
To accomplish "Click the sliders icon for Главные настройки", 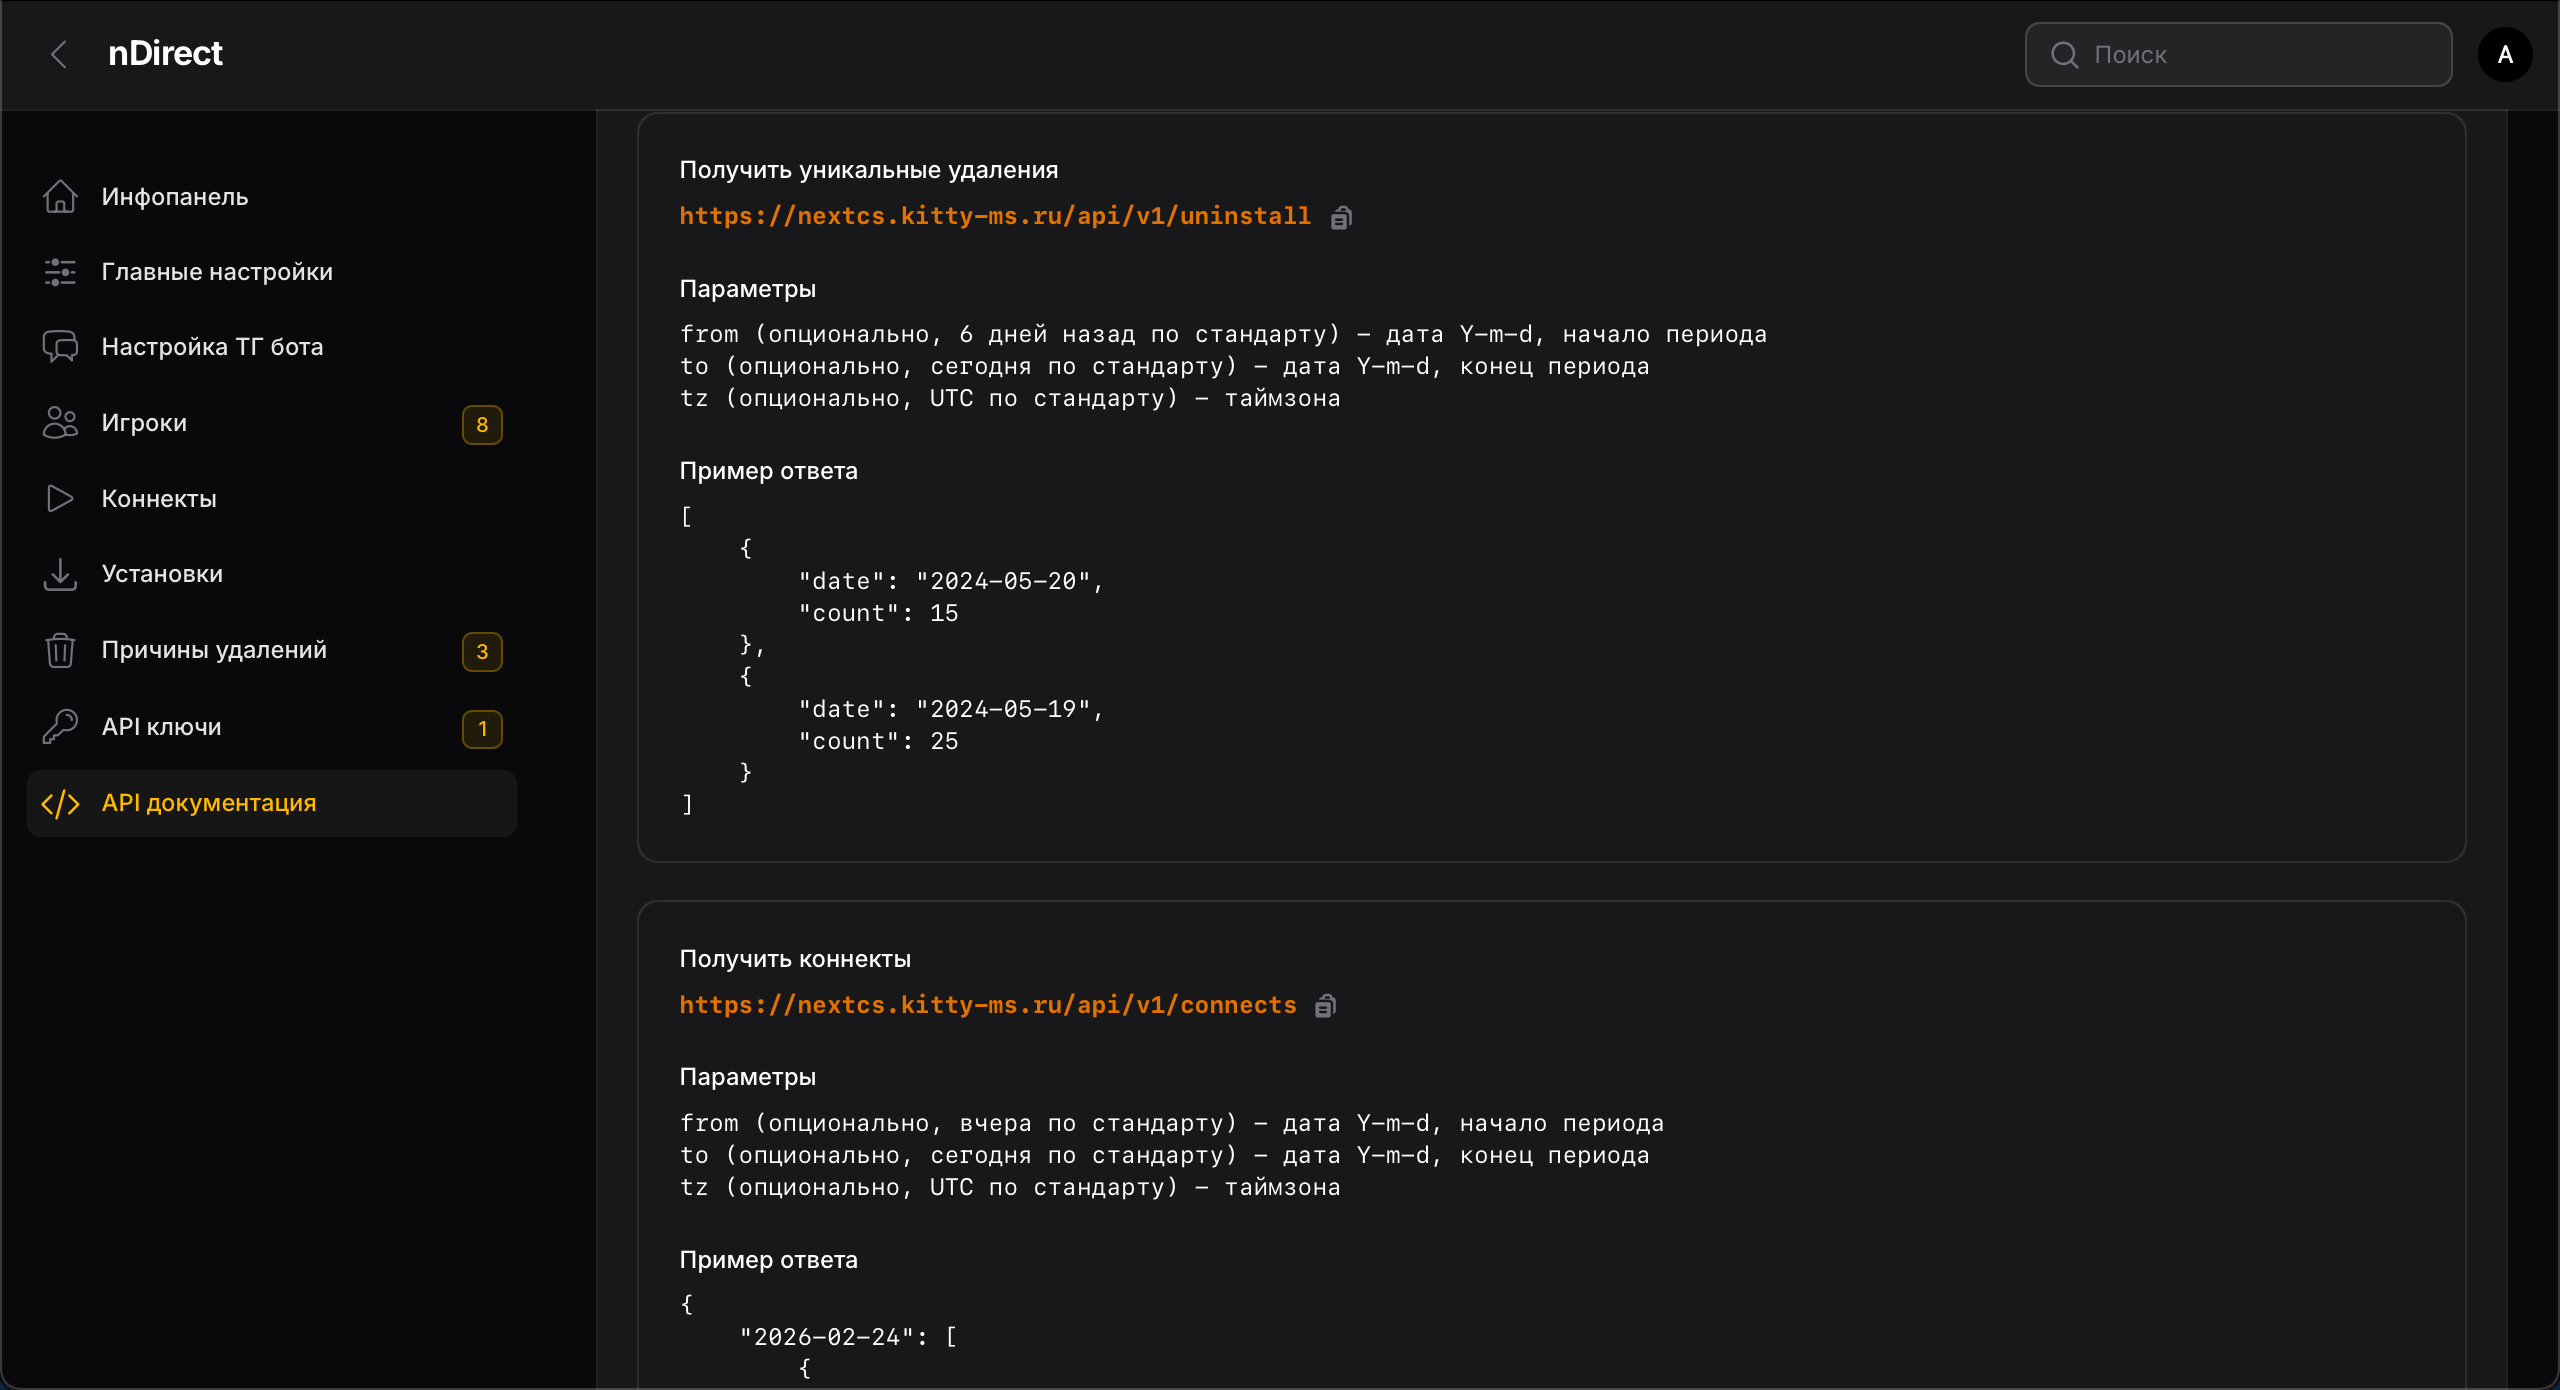I will [60, 272].
